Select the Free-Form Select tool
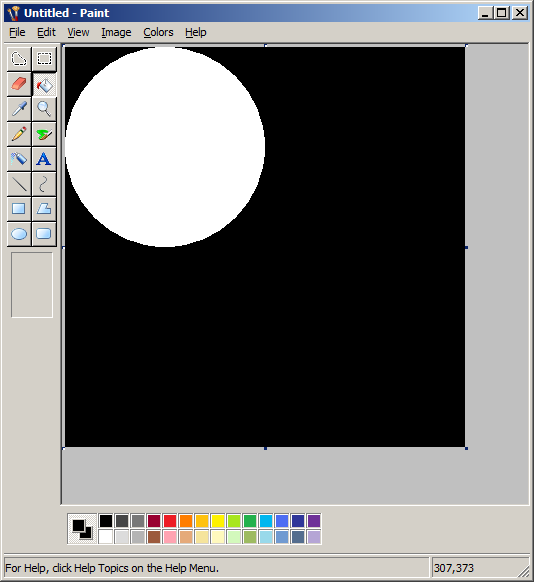 pos(19,59)
